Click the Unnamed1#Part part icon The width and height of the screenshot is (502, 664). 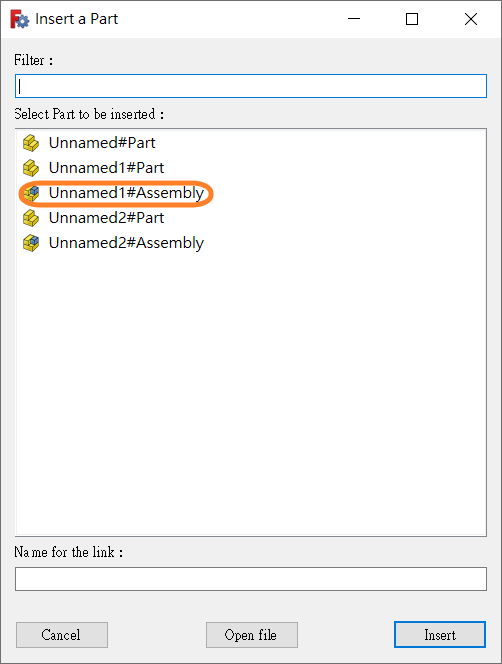(x=31, y=168)
